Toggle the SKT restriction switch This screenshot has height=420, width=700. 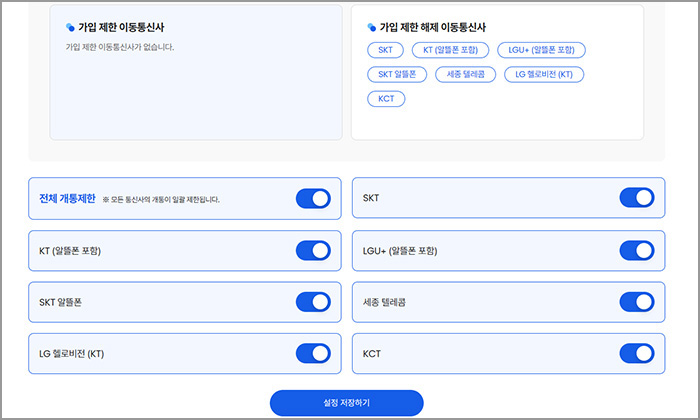tap(637, 198)
